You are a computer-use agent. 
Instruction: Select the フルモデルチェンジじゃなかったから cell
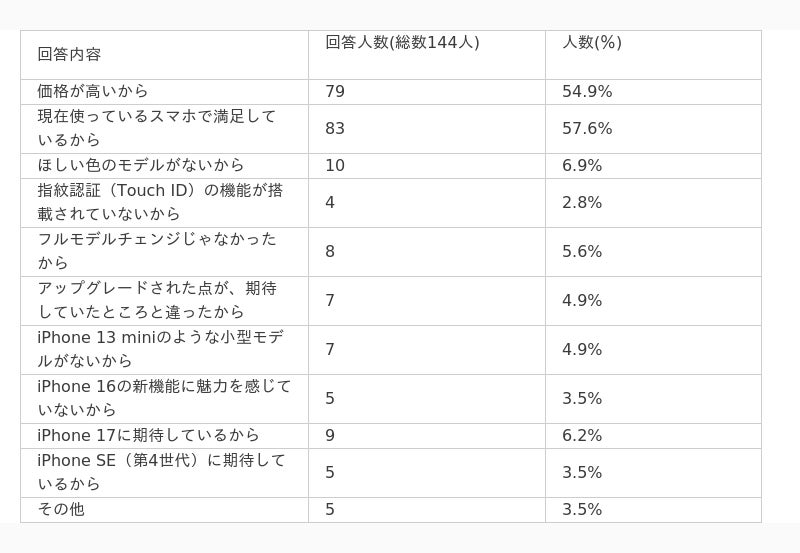coord(157,251)
